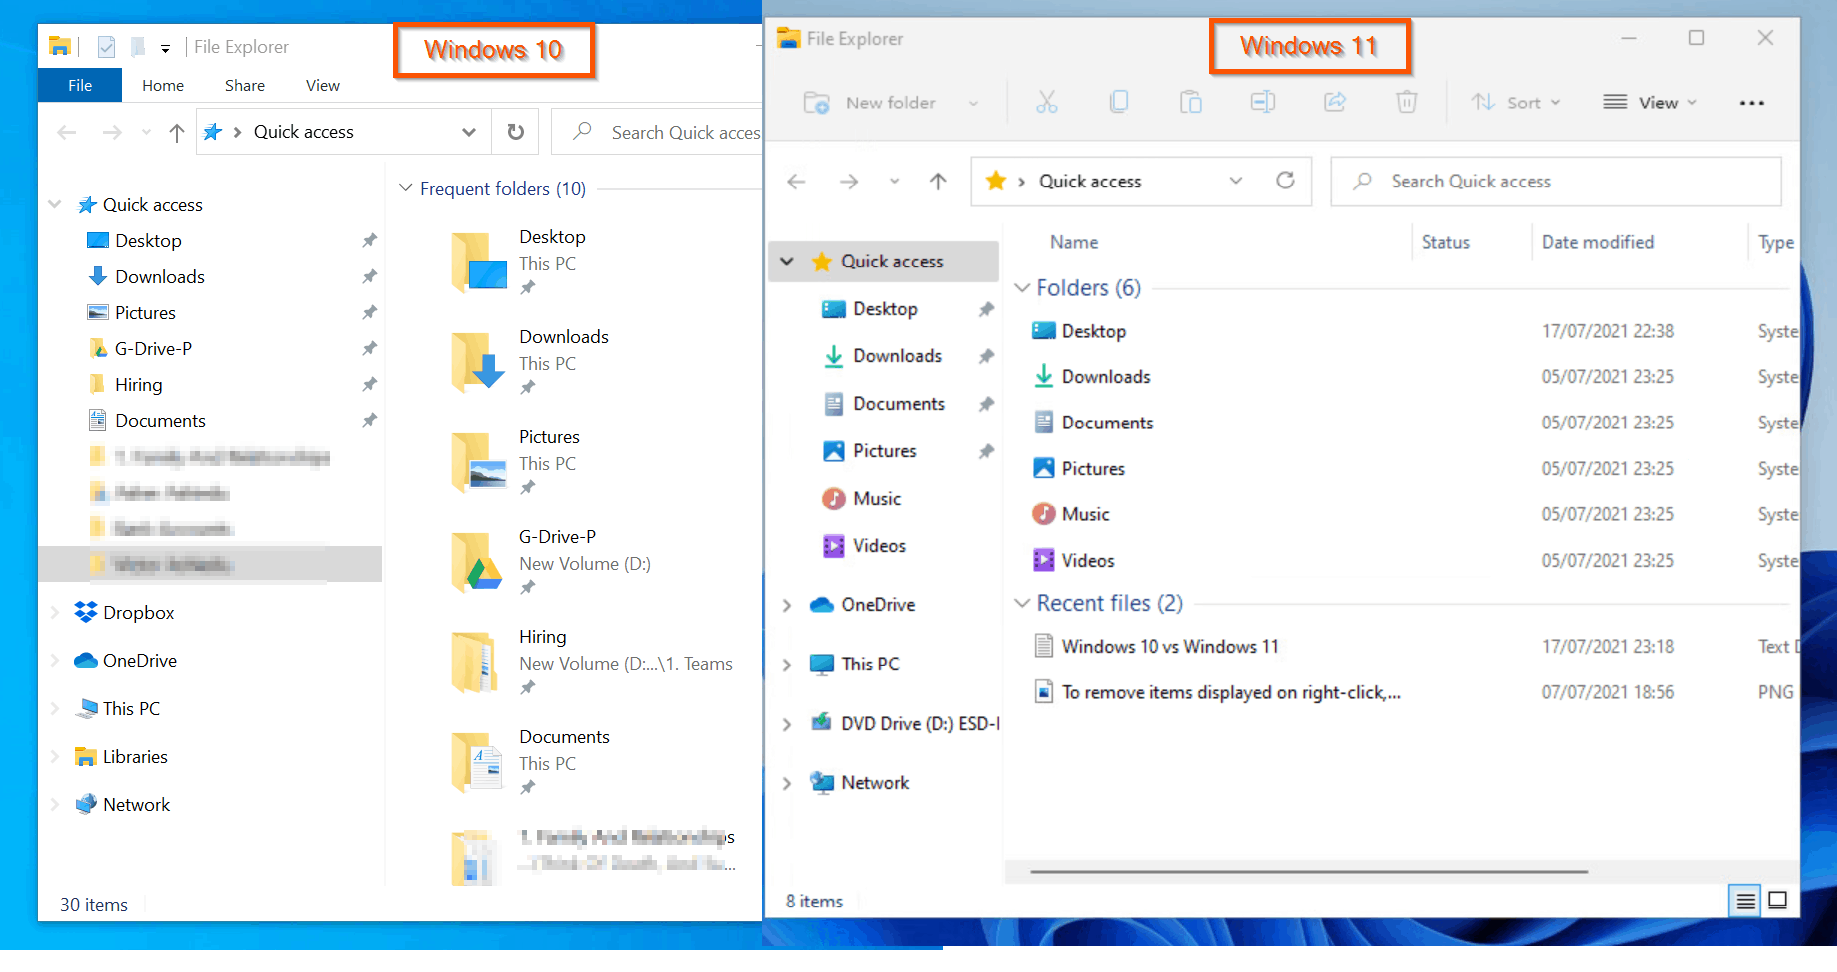Open the three-dots See more menu
Viewport: 1837px width, 972px height.
(x=1752, y=103)
